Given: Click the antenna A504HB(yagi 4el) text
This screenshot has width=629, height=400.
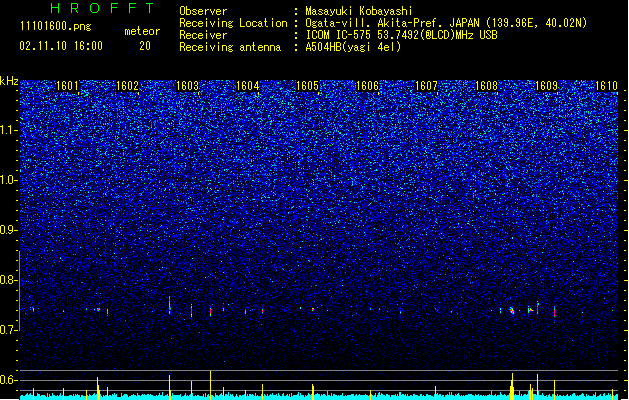Looking at the screenshot, I should pyautogui.click(x=353, y=47).
